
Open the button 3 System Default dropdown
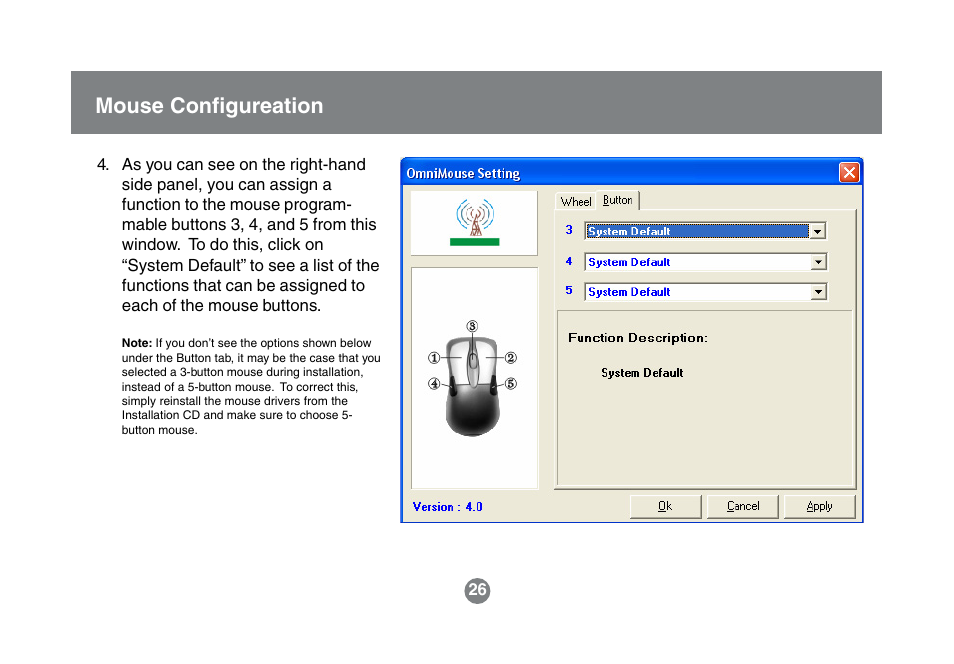[x=705, y=231]
